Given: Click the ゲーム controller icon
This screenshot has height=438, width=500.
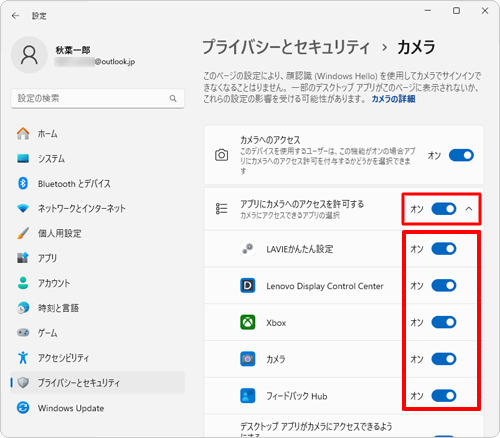Looking at the screenshot, I should (23, 333).
